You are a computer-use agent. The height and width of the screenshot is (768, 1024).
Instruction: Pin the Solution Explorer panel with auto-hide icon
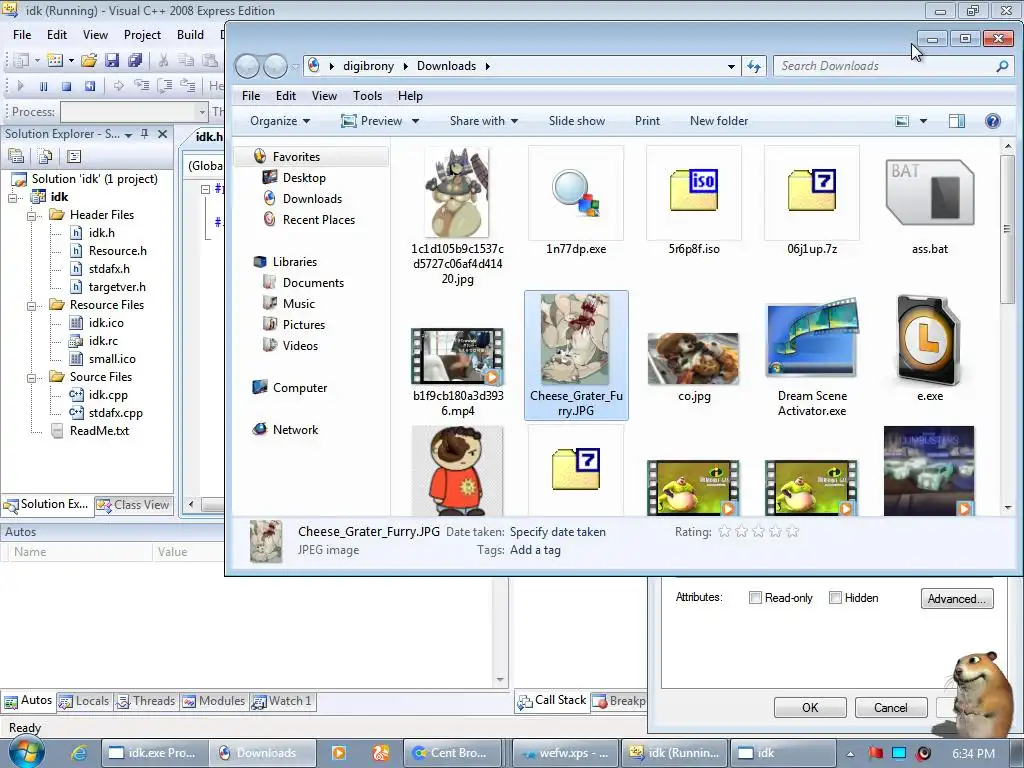(x=144, y=134)
